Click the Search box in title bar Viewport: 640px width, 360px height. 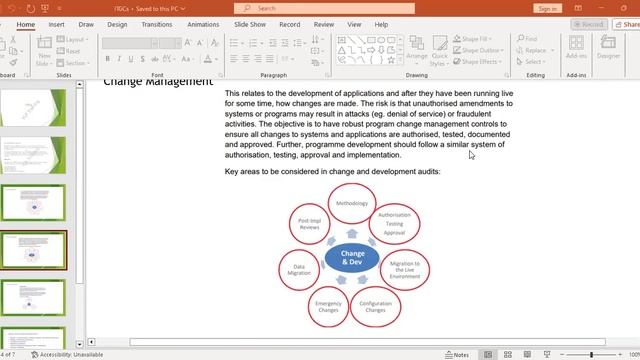pyautogui.click(x=324, y=8)
